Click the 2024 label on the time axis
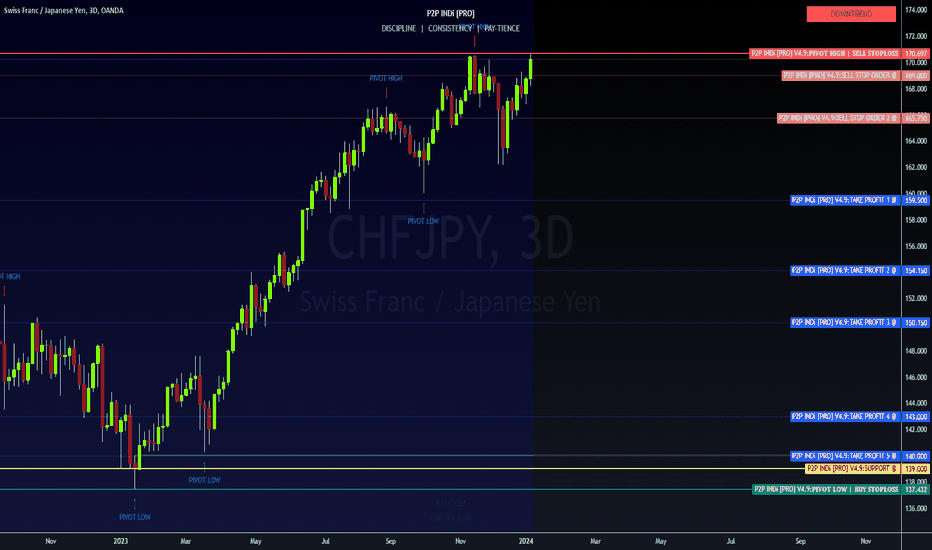This screenshot has height=550, width=932. click(526, 541)
